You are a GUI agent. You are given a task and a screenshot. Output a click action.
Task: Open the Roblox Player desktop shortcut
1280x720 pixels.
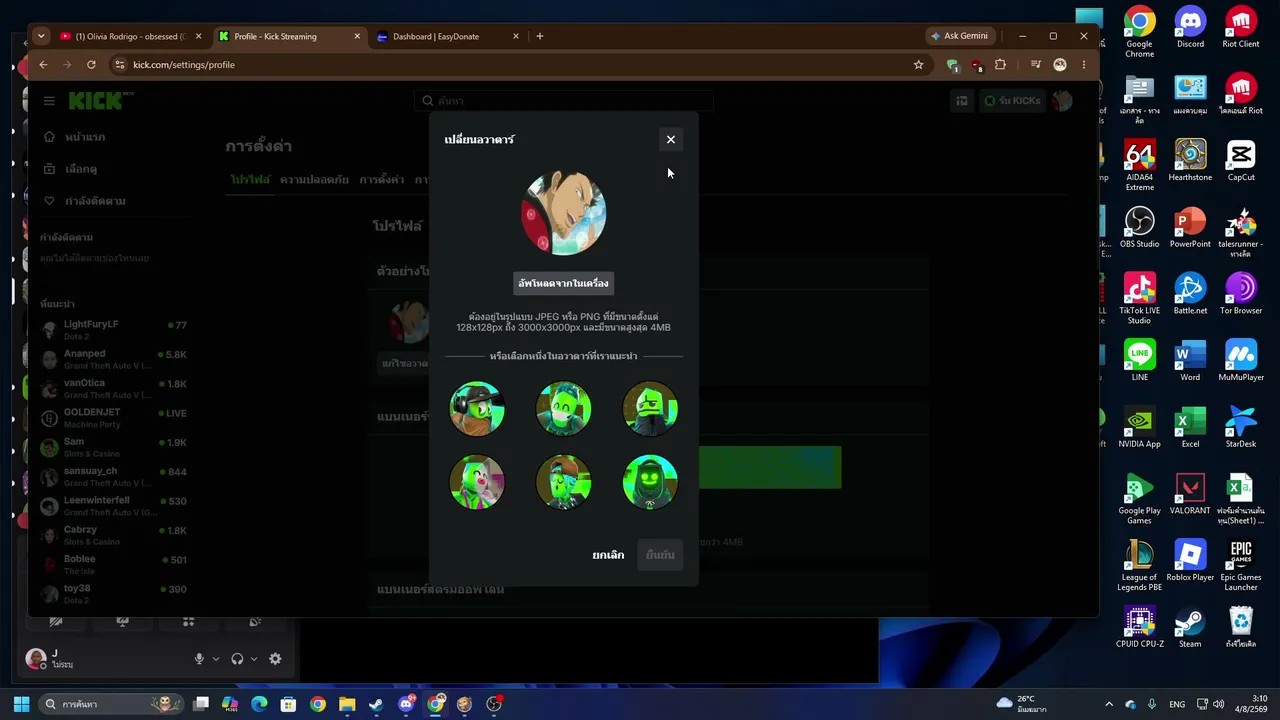tap(1190, 561)
